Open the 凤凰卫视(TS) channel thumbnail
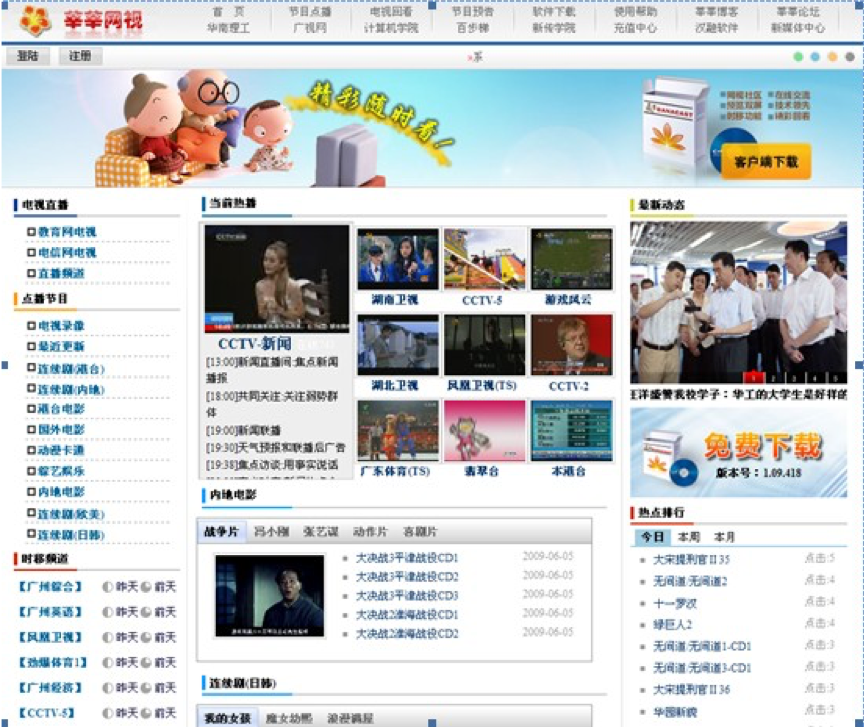The image size is (864, 727). (x=485, y=345)
